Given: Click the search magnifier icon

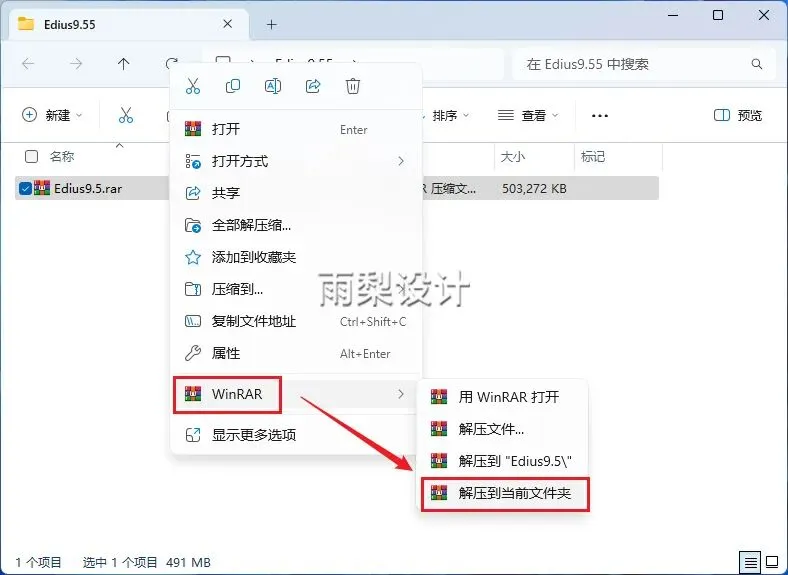Looking at the screenshot, I should click(756, 64).
